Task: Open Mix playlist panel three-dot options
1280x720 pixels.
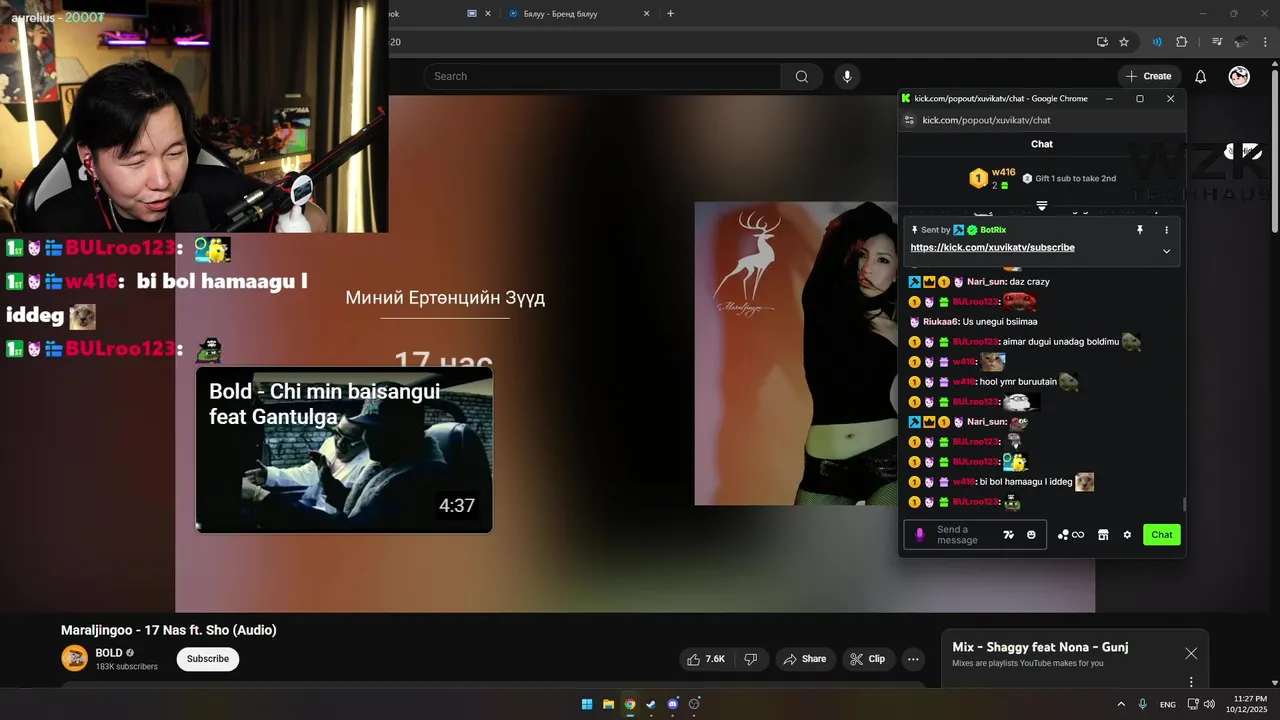Action: tap(1191, 682)
